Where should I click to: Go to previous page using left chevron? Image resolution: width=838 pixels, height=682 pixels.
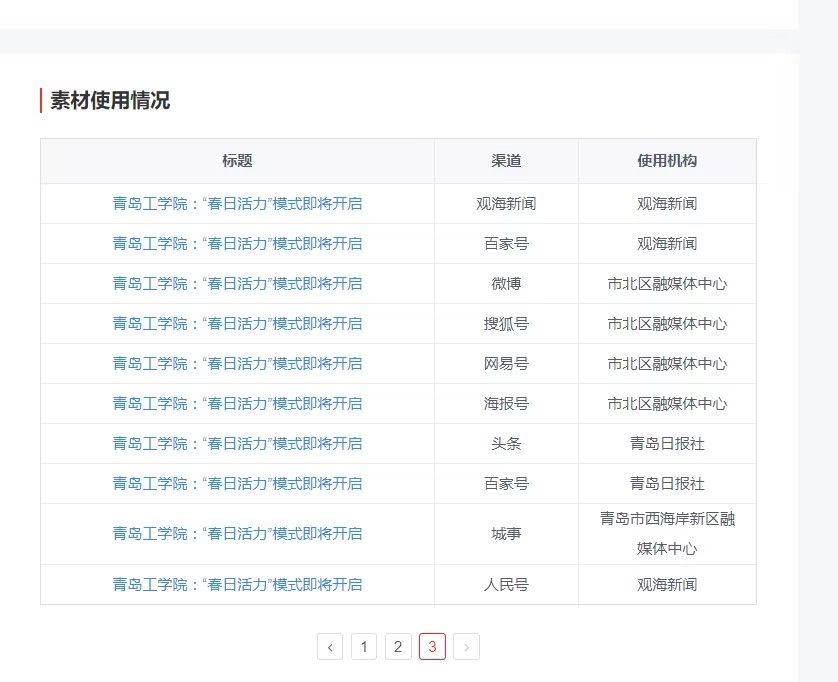(330, 647)
